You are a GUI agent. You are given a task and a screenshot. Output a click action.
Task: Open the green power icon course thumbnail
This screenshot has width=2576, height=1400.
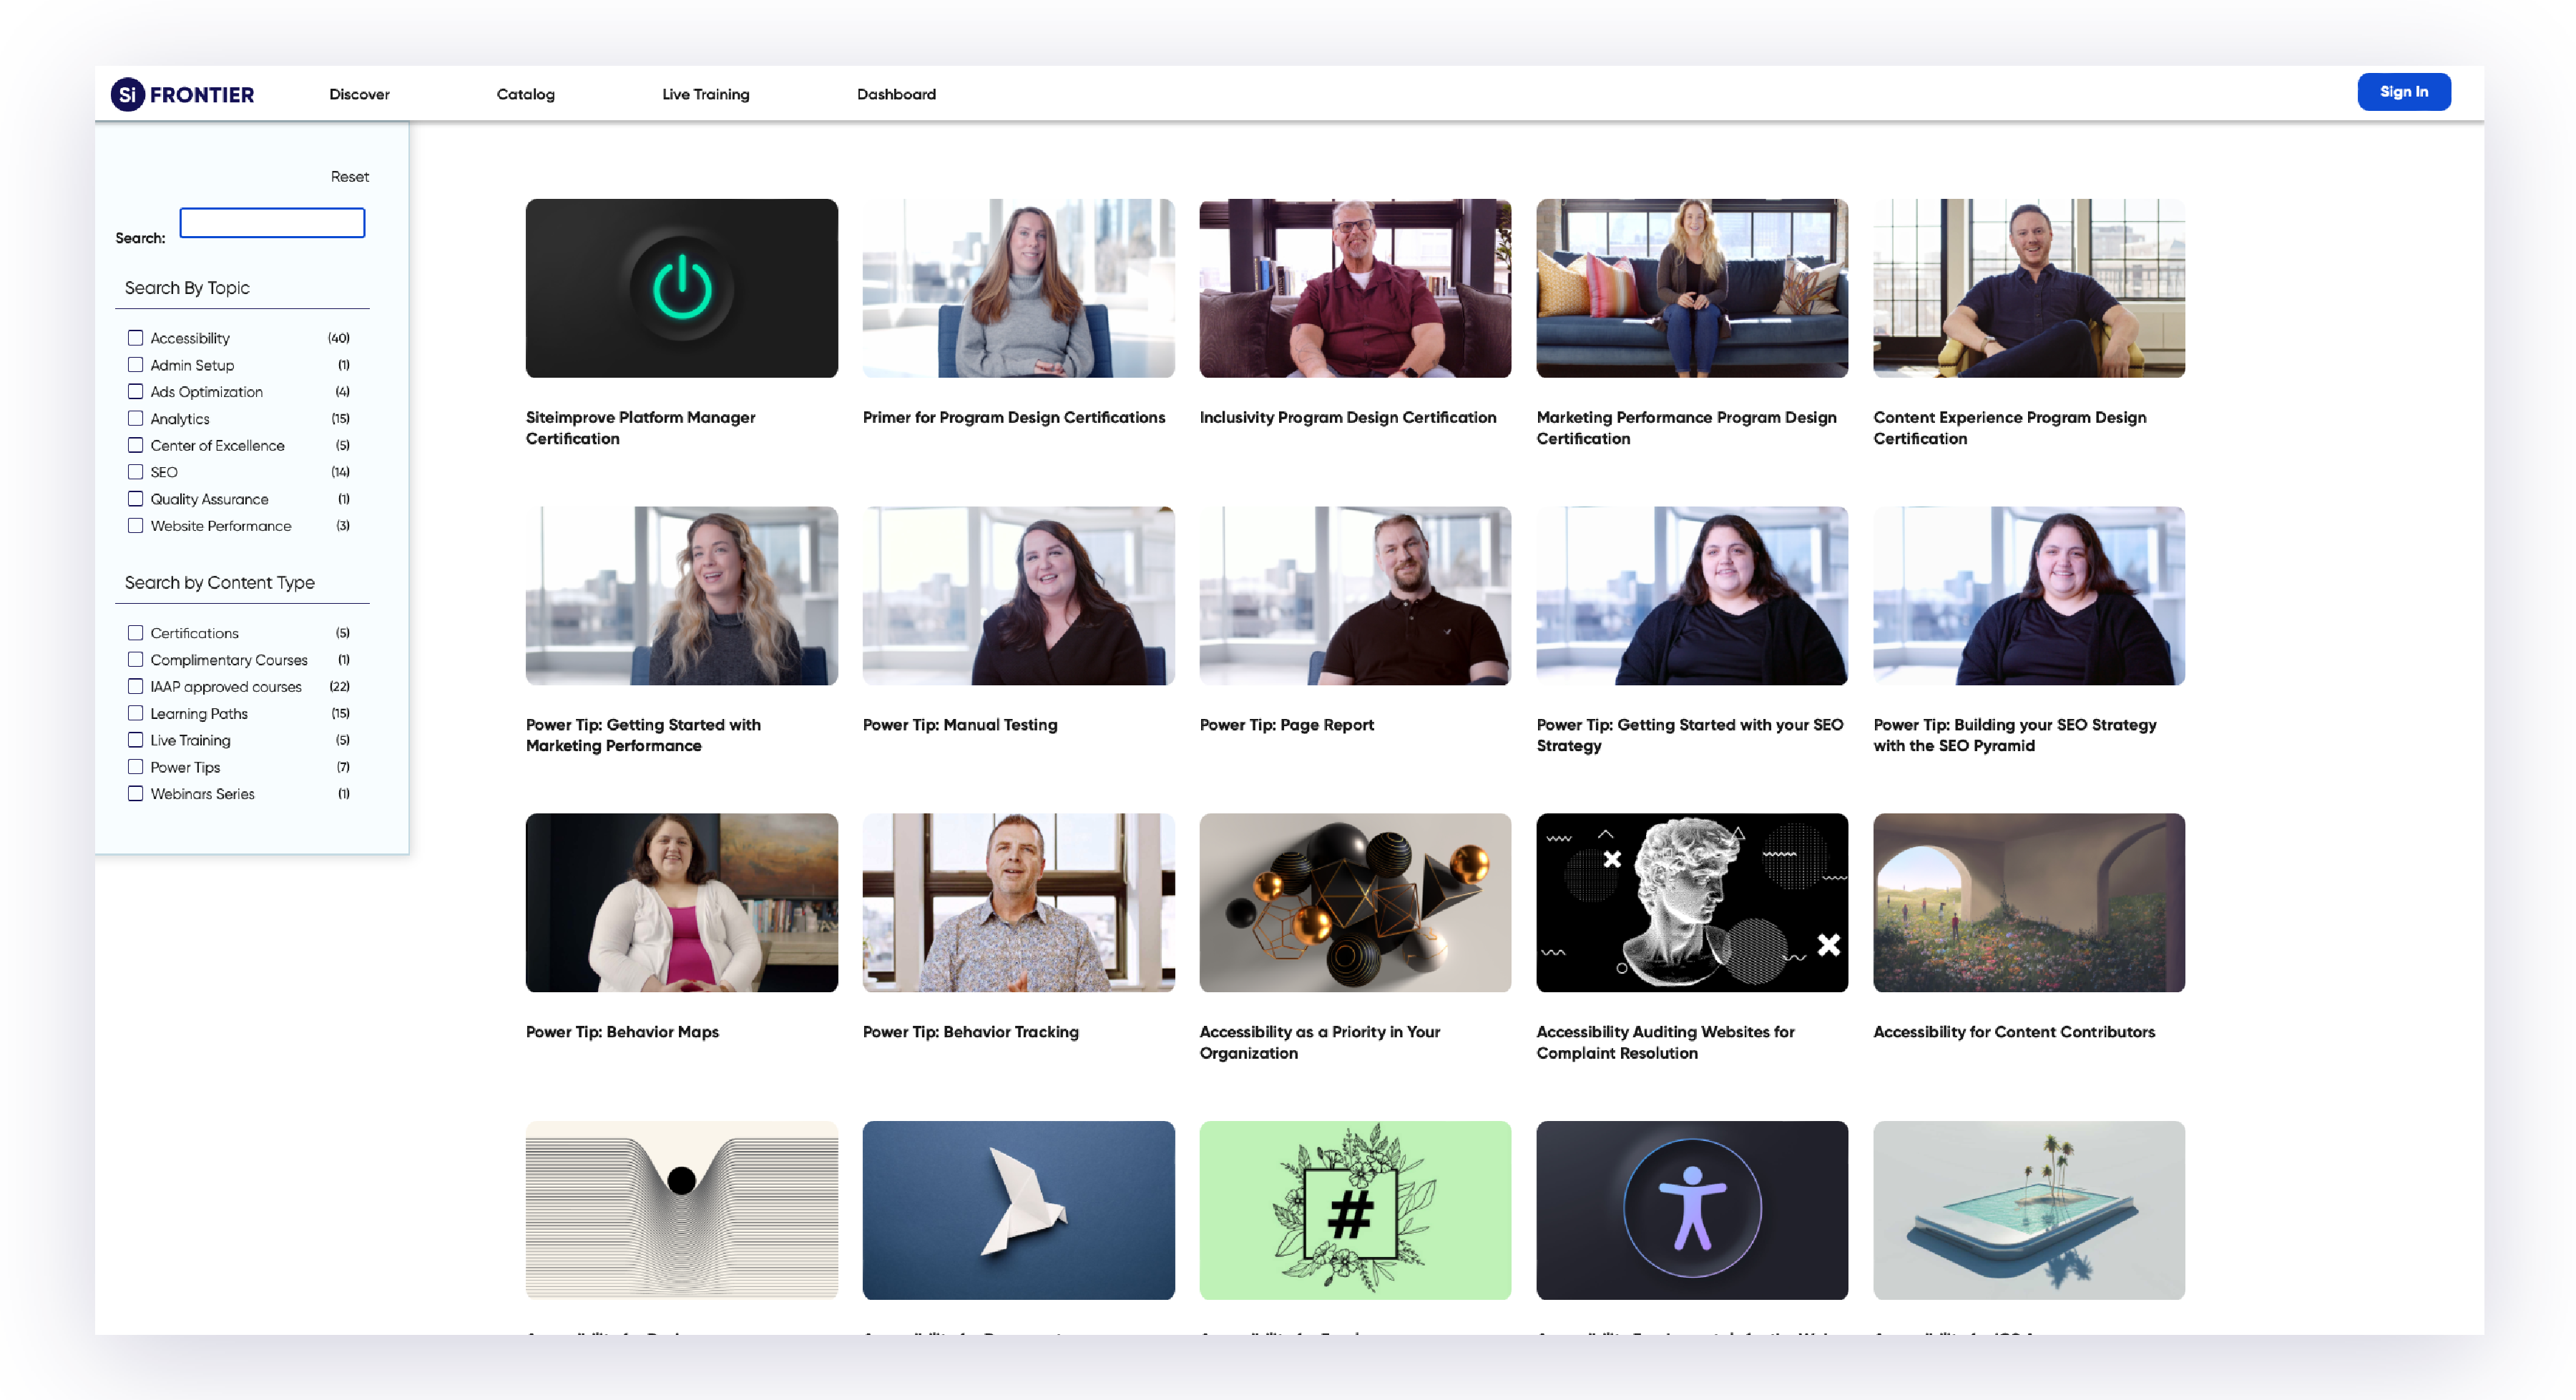point(681,288)
